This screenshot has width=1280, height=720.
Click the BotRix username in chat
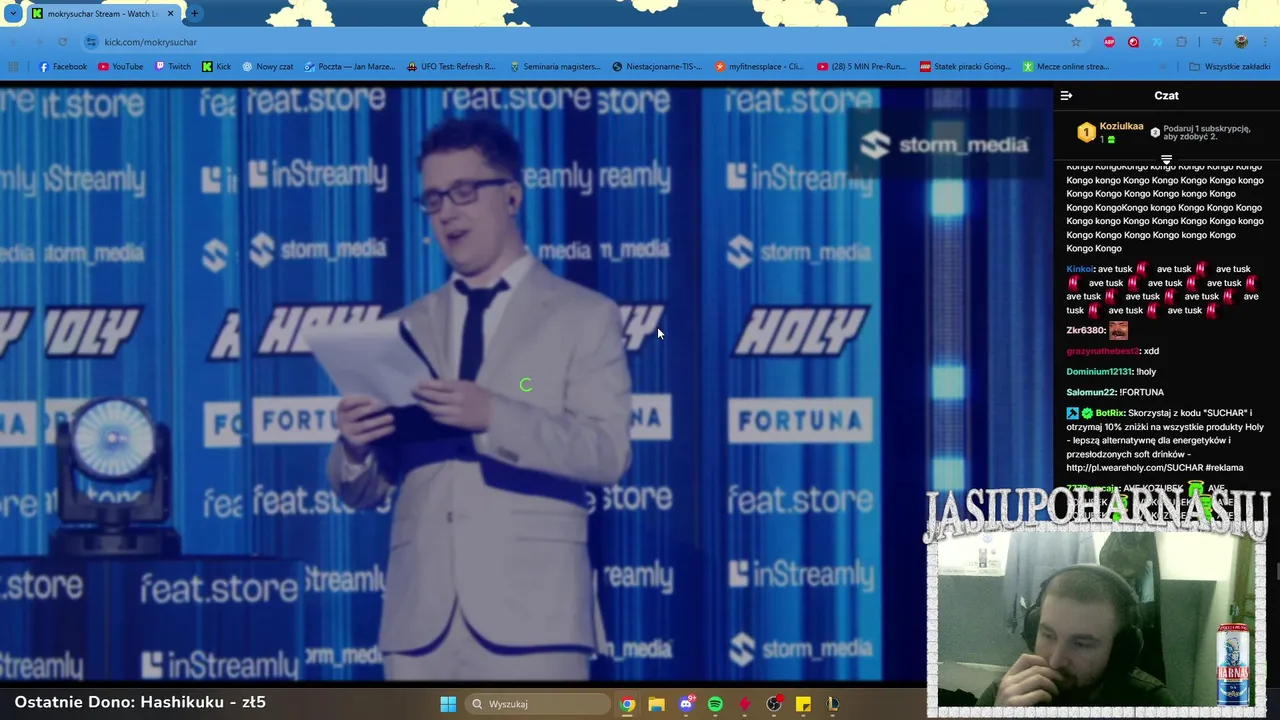tap(1110, 413)
